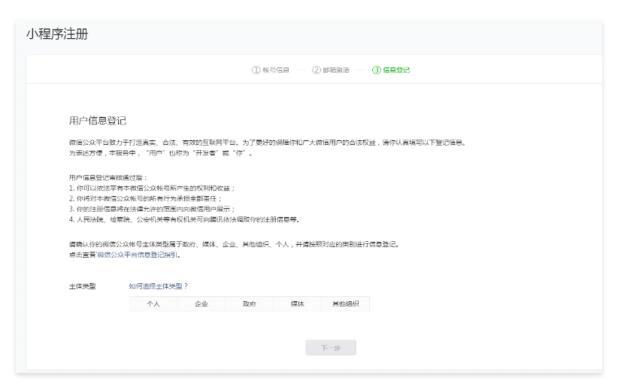Click the 主体类型 label

tap(82, 286)
